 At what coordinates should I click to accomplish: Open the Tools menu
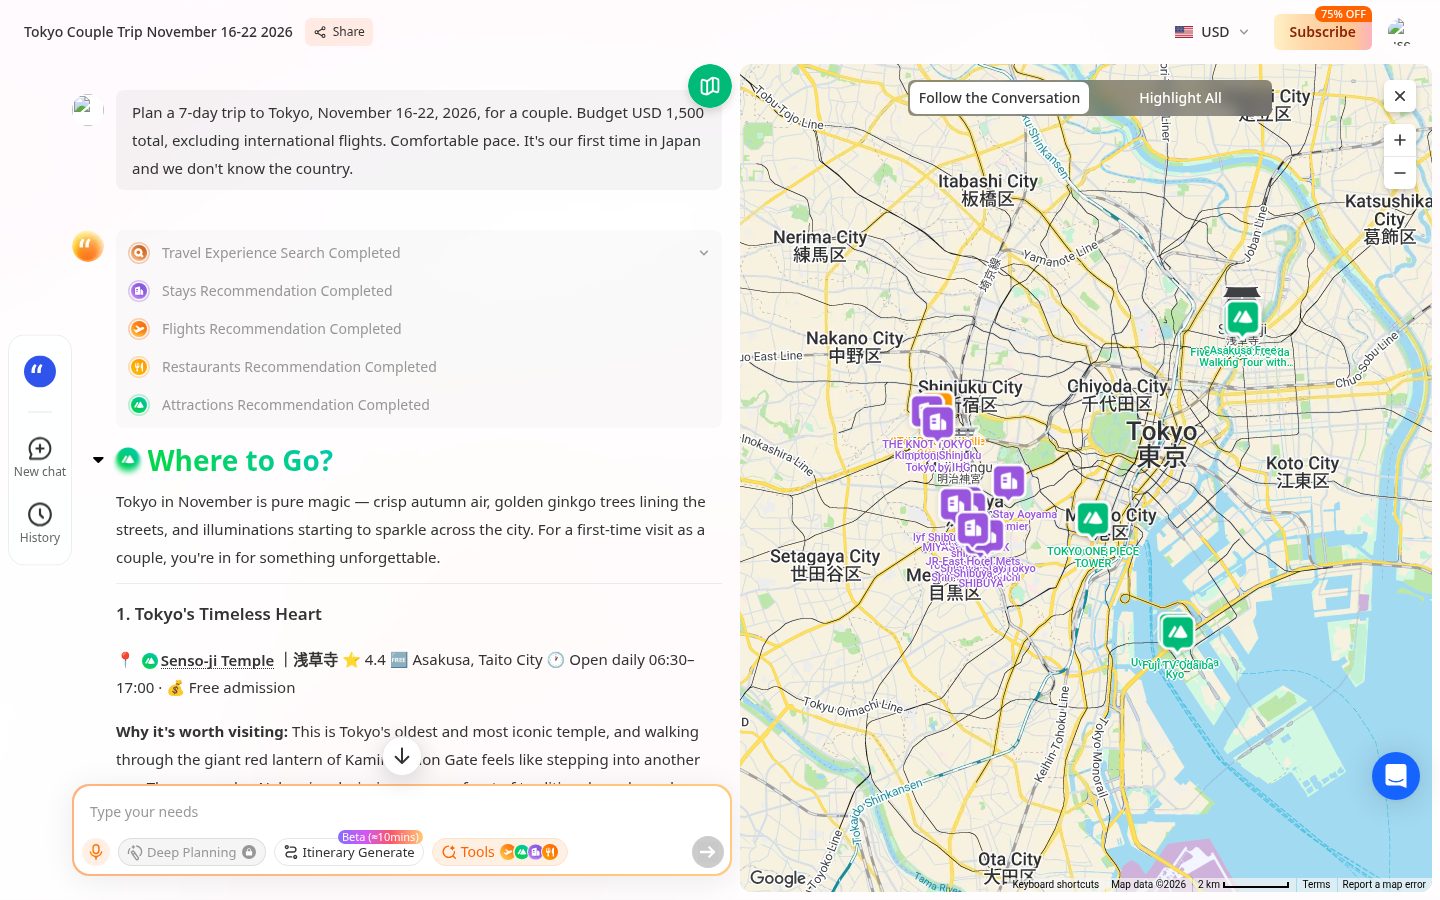coord(500,852)
